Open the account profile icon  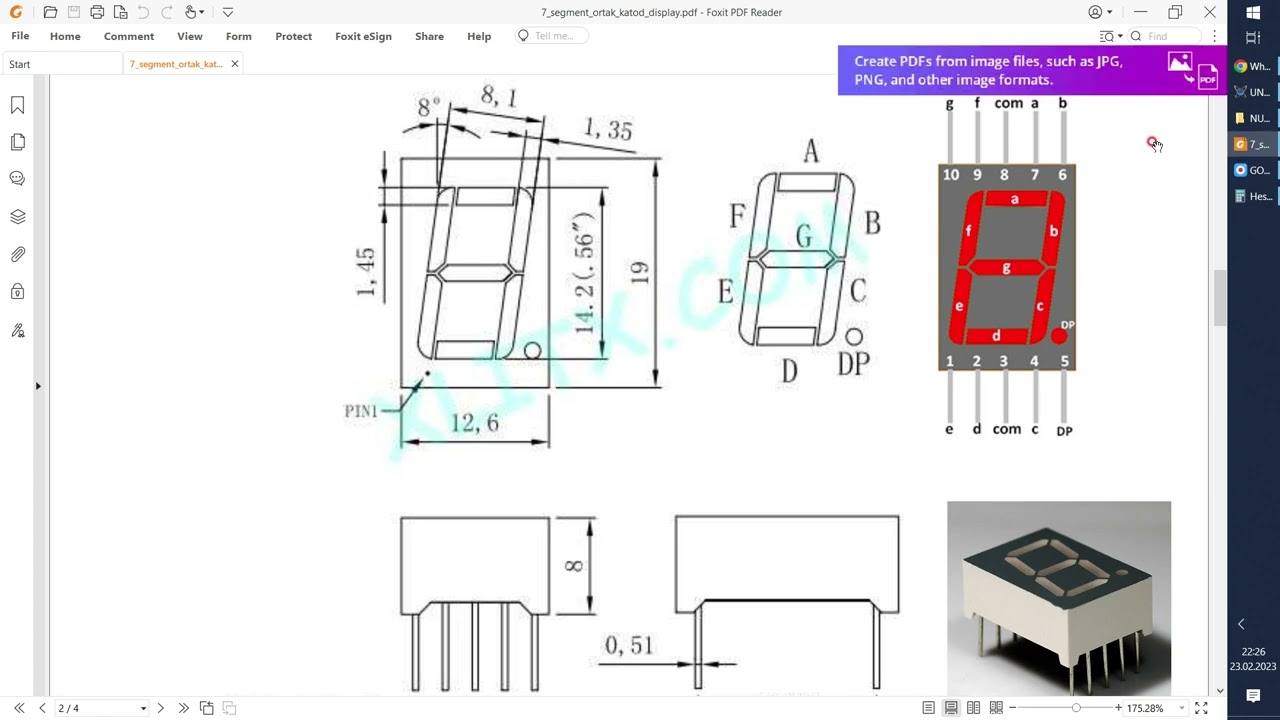point(1095,12)
